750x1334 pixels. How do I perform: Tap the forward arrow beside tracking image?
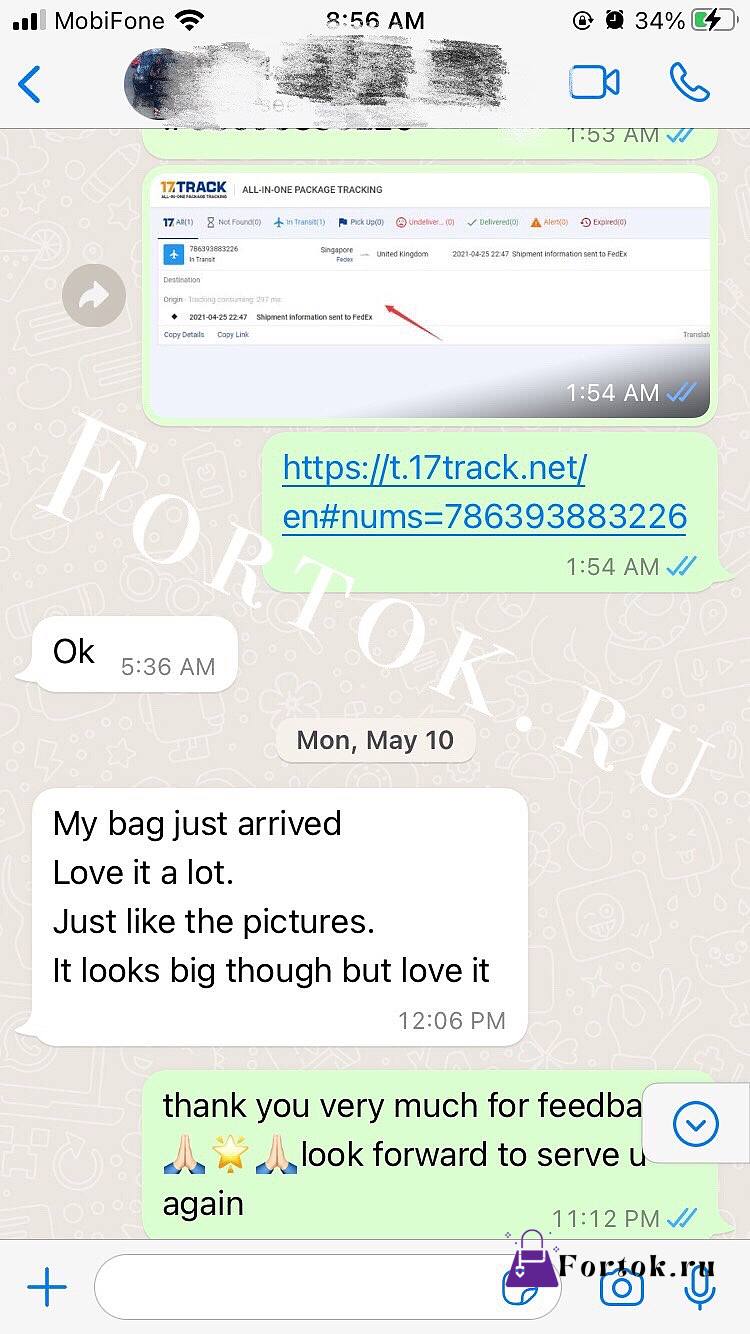94,295
